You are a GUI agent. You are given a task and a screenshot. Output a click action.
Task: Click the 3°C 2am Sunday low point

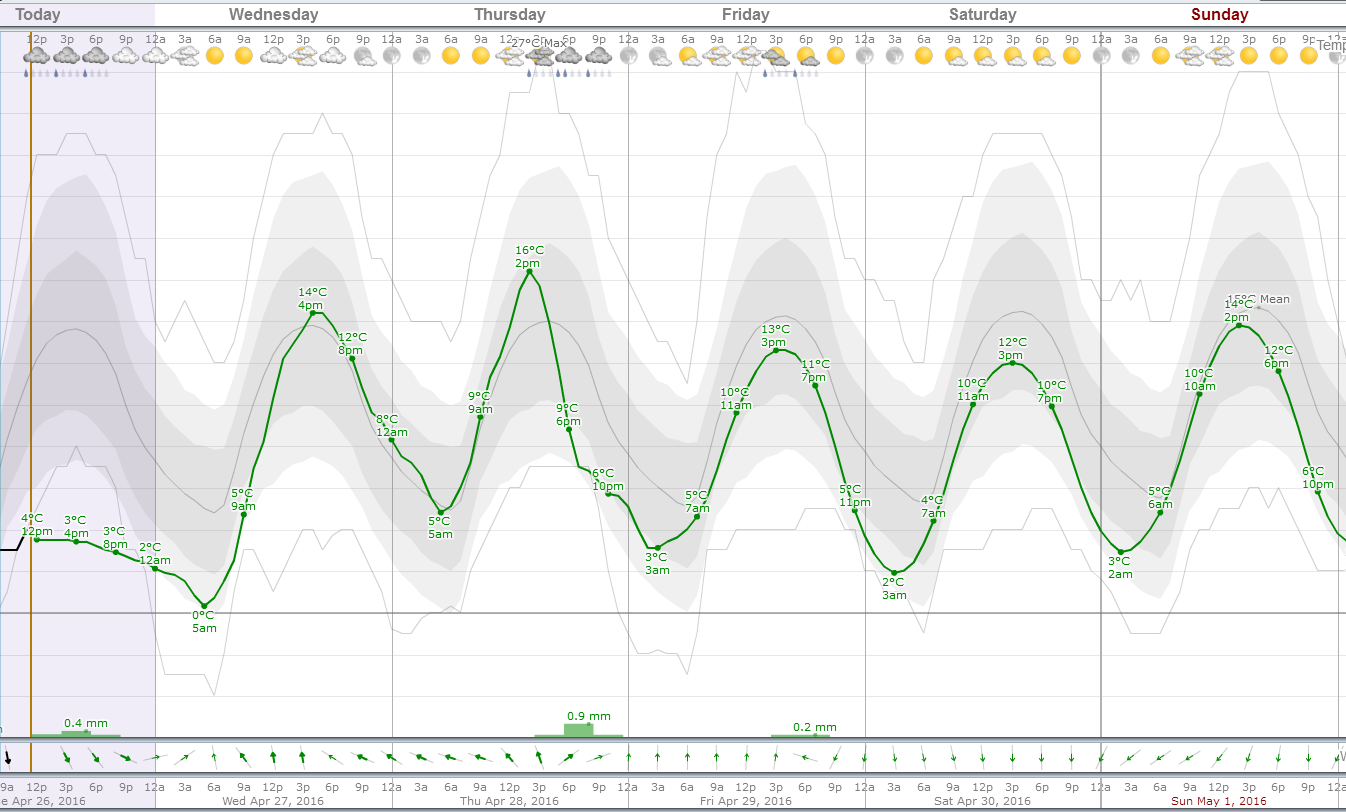[x=1121, y=552]
